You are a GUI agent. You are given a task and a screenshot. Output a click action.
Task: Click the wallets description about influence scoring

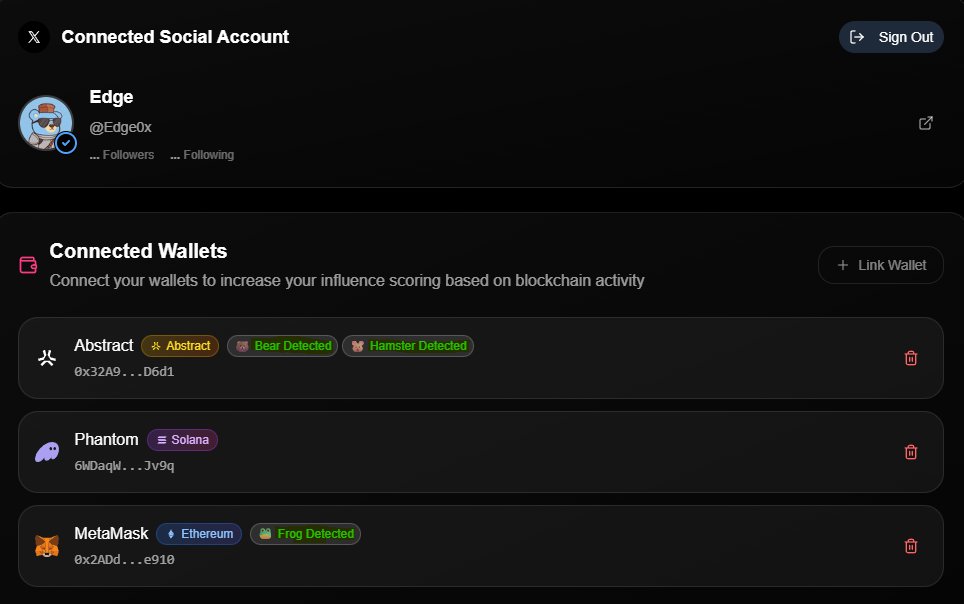click(347, 281)
